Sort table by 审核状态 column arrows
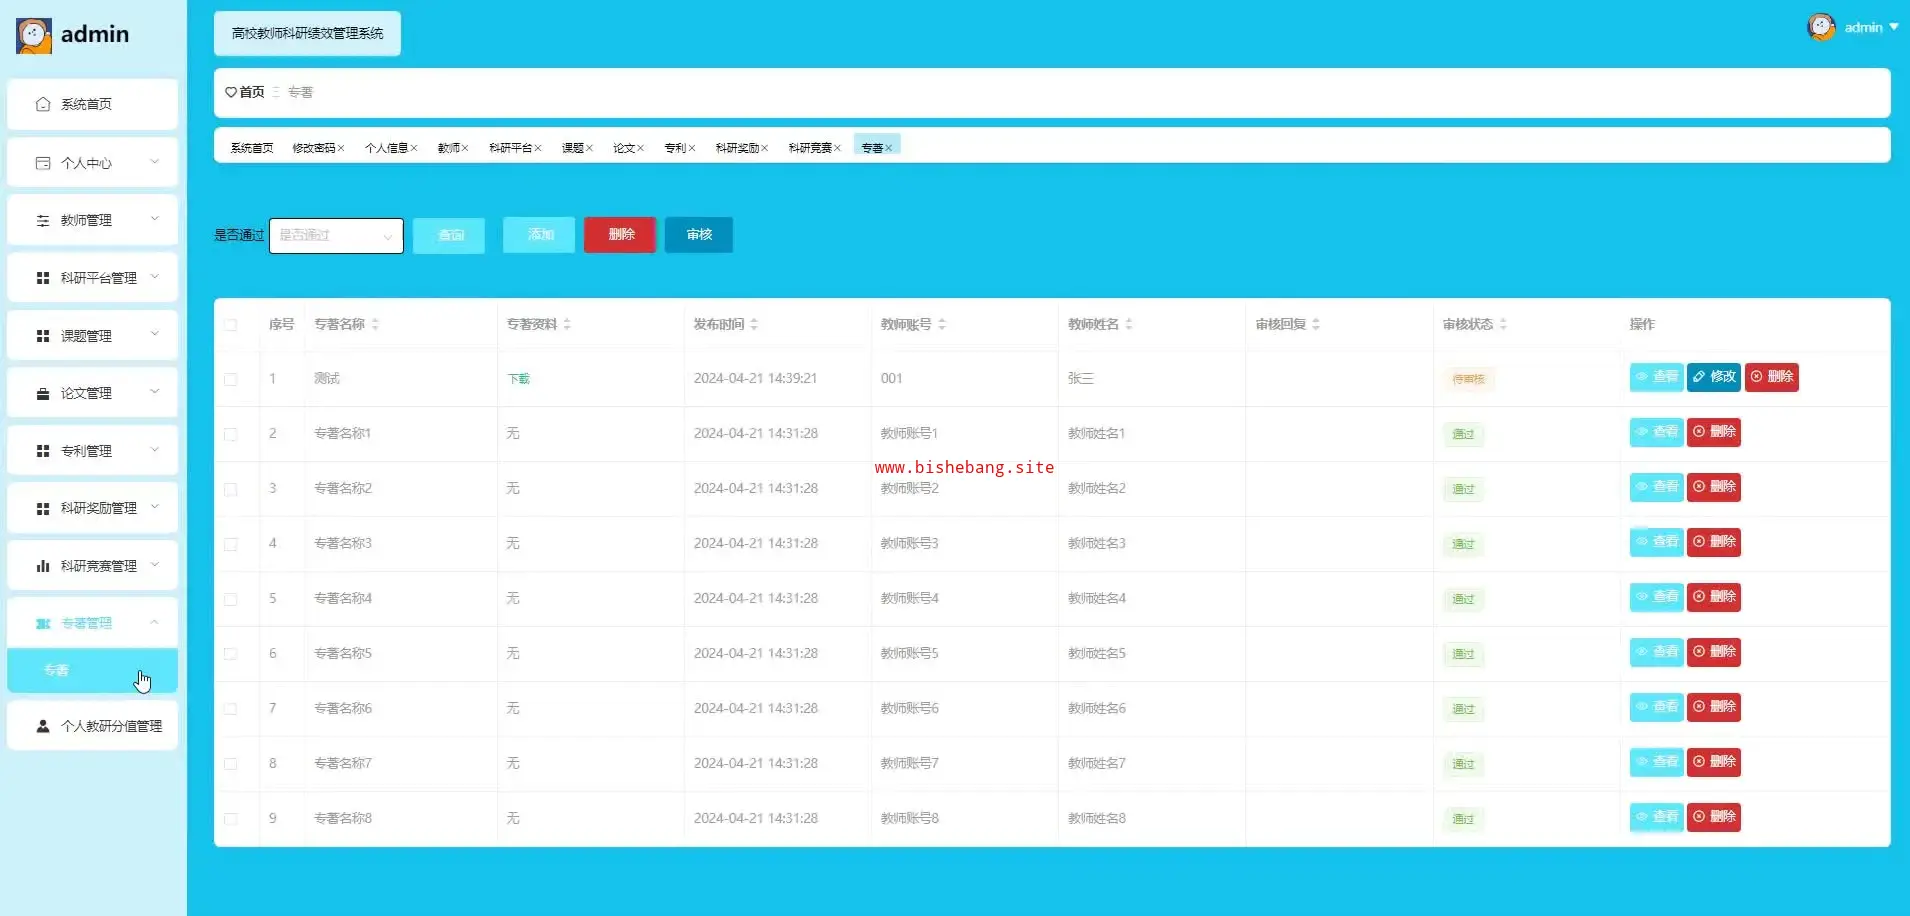Viewport: 1910px width, 916px height. pyautogui.click(x=1503, y=324)
